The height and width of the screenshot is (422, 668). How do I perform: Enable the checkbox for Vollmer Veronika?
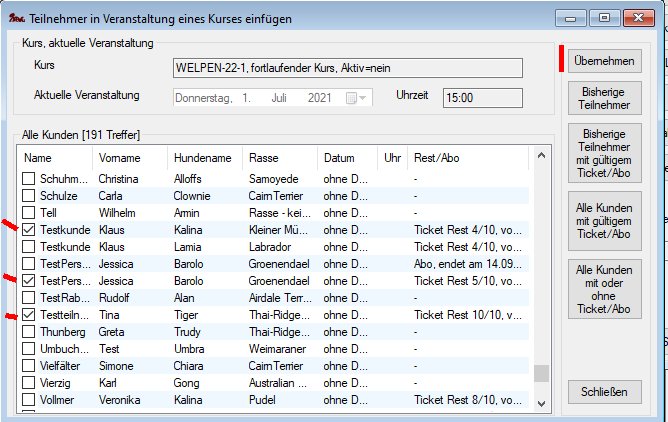[30, 401]
